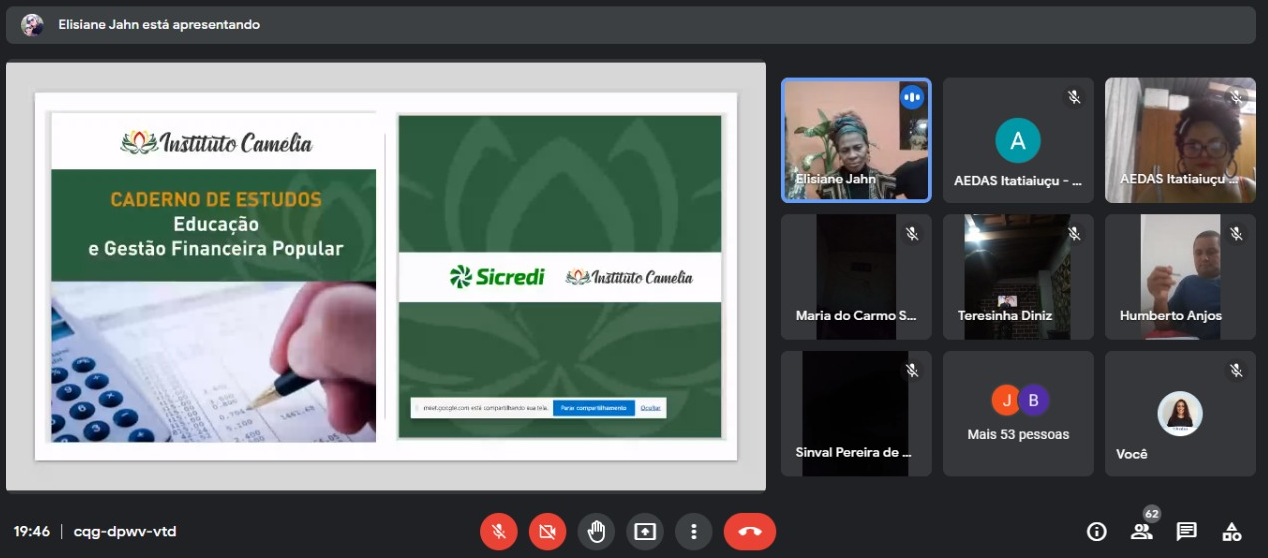Click the 'Você' self-view tile

point(1180,413)
